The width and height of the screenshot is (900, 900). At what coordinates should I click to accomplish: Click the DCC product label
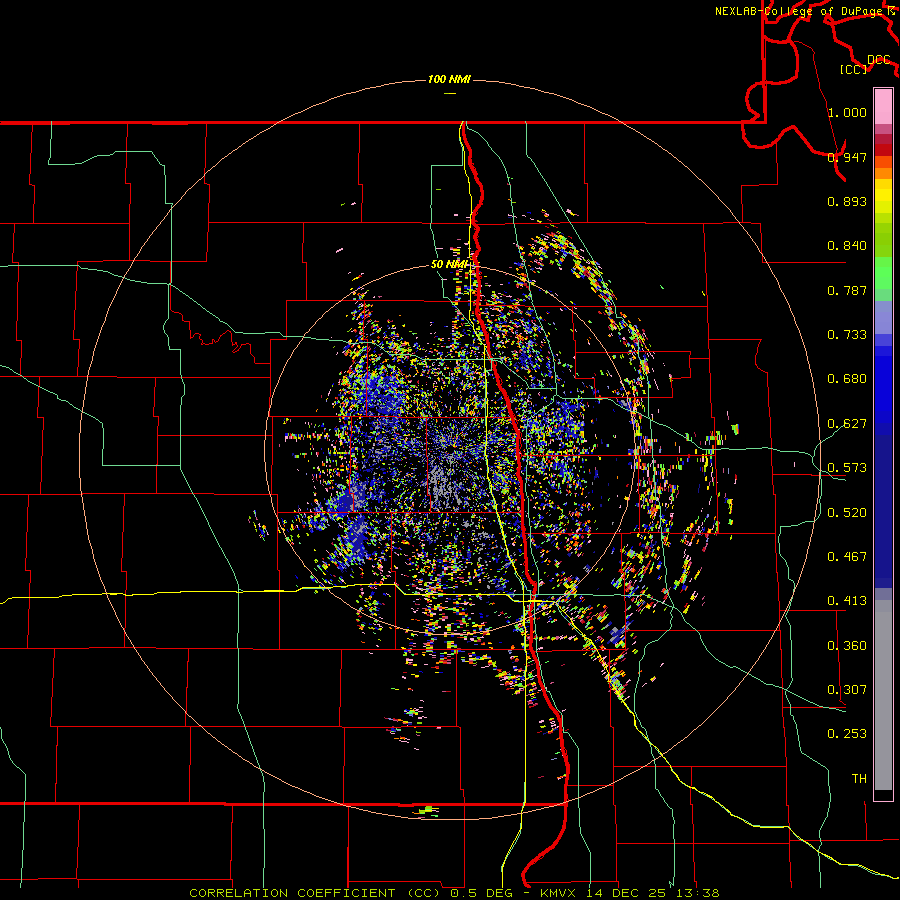coord(878,60)
